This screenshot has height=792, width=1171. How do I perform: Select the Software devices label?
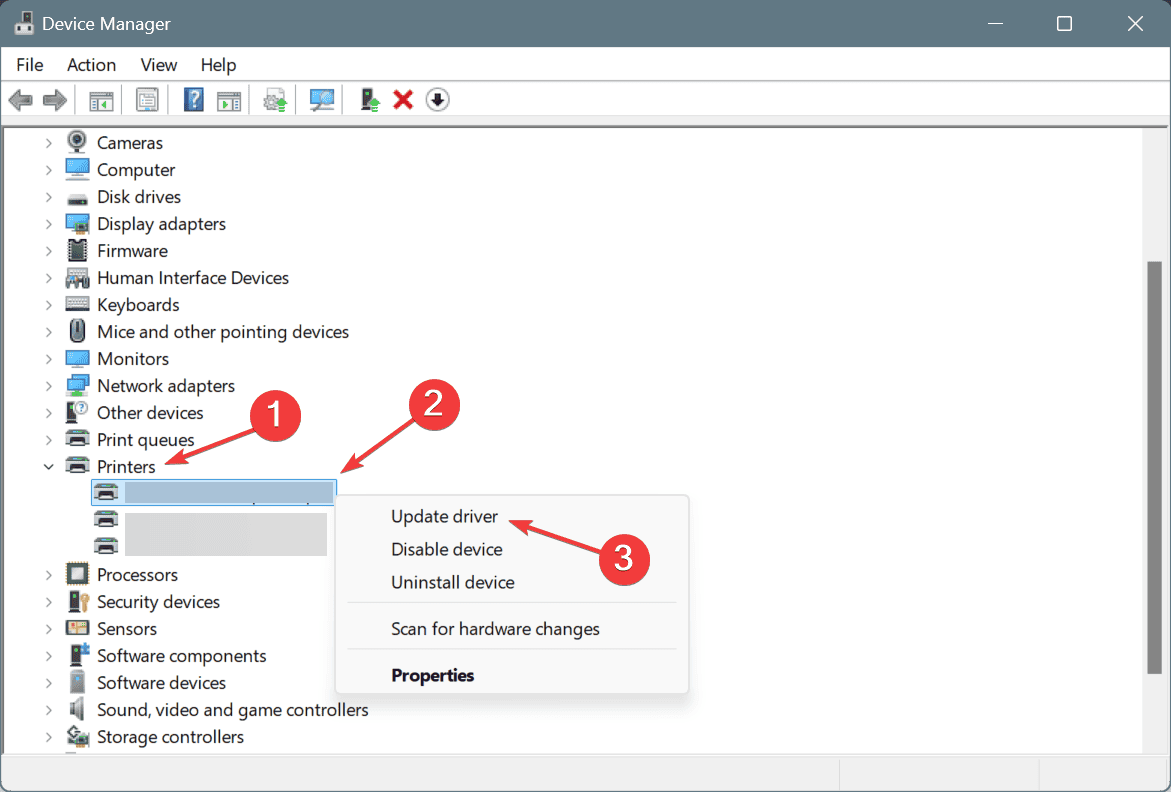[161, 683]
